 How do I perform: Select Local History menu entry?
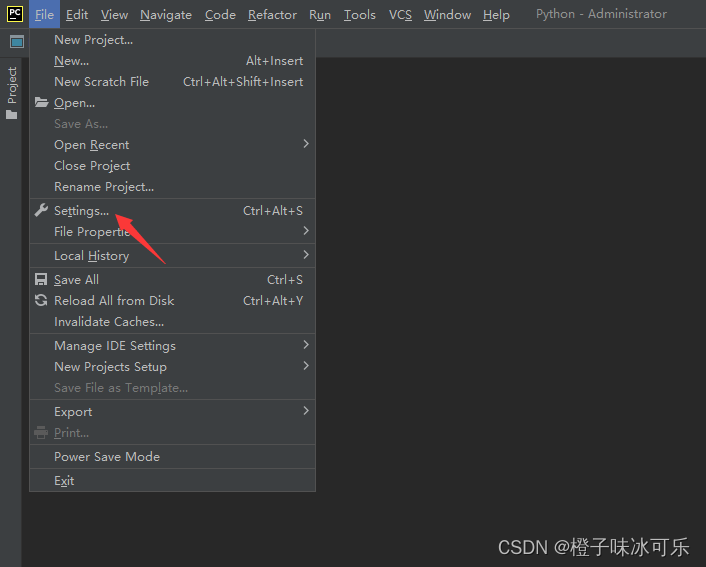(x=172, y=255)
